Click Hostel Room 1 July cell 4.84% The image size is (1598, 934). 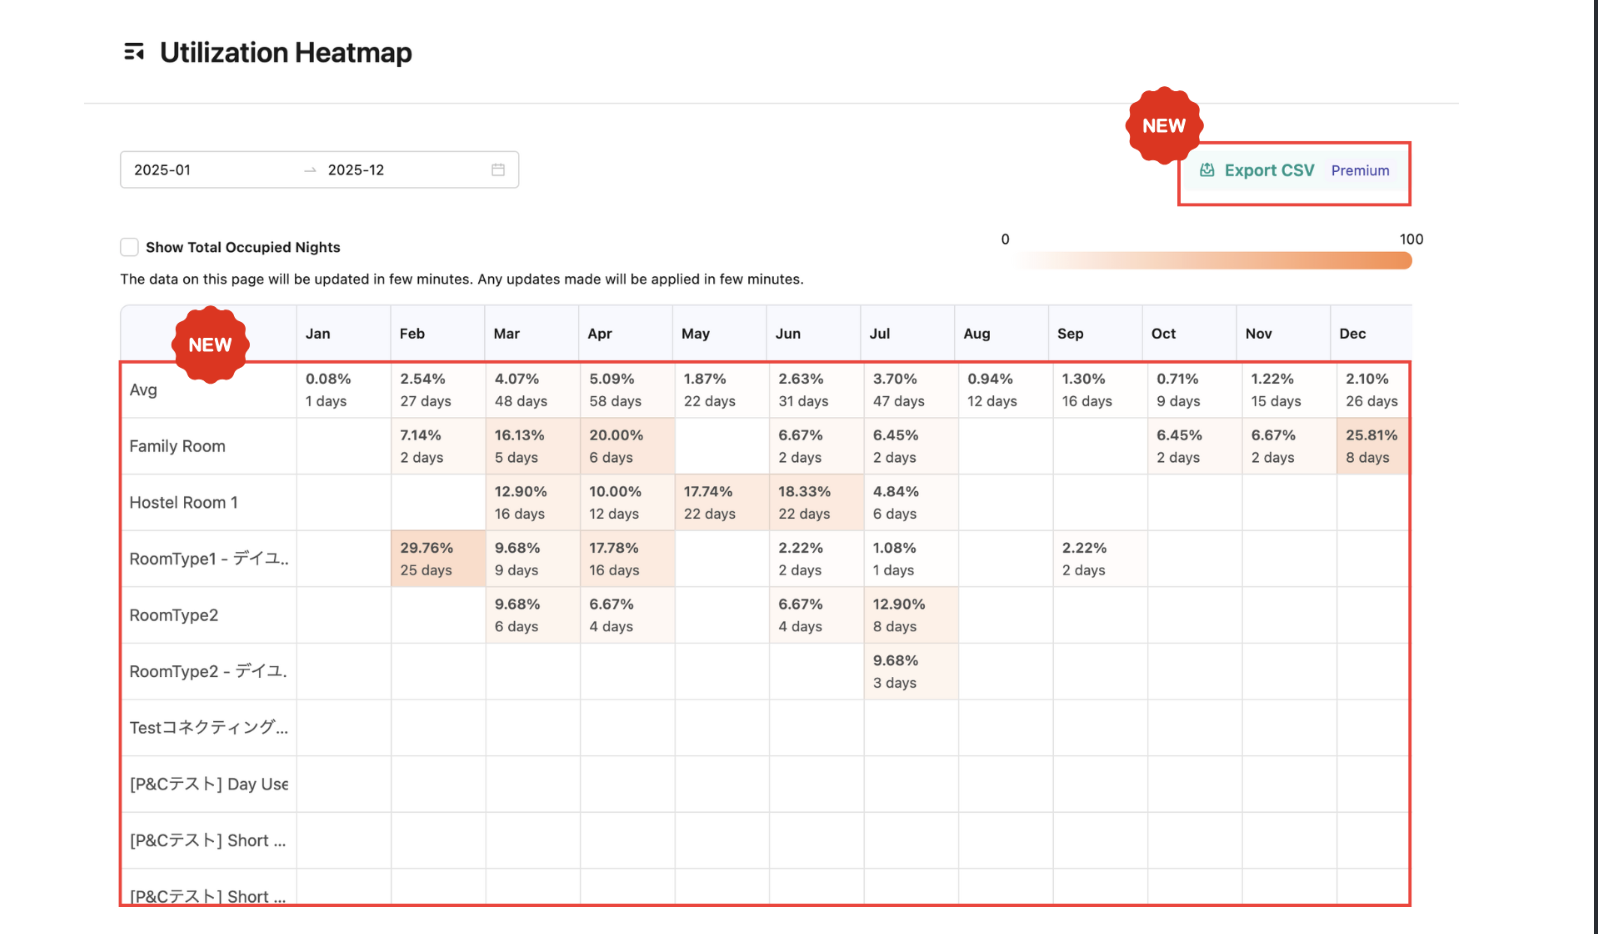pyautogui.click(x=911, y=502)
